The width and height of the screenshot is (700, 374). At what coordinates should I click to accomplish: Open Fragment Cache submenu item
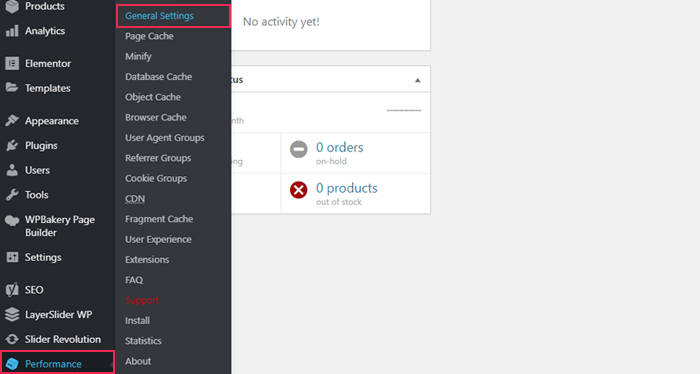[159, 219]
